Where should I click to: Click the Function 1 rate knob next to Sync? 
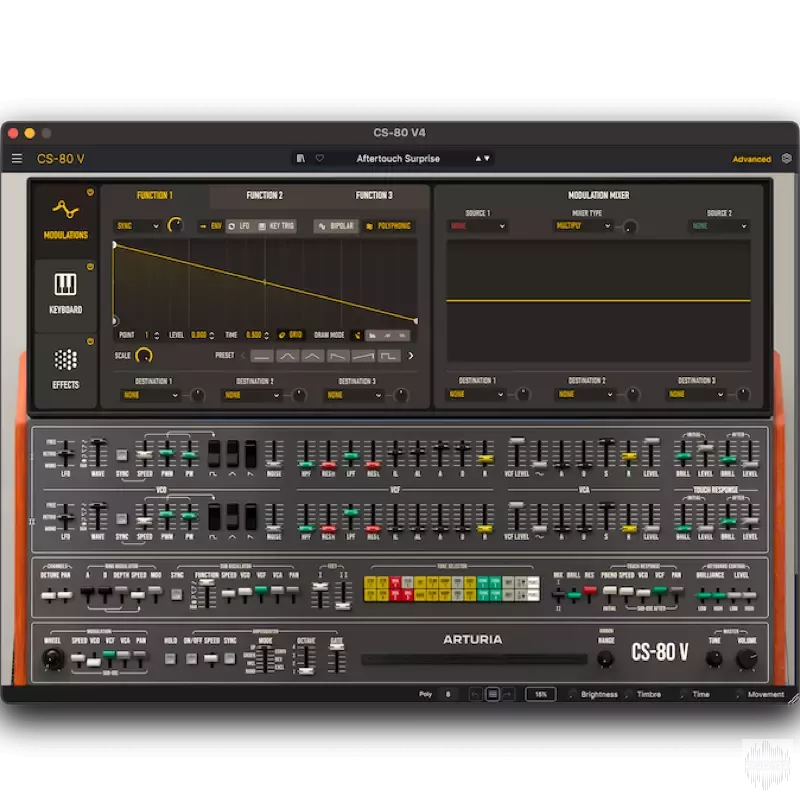pos(176,226)
